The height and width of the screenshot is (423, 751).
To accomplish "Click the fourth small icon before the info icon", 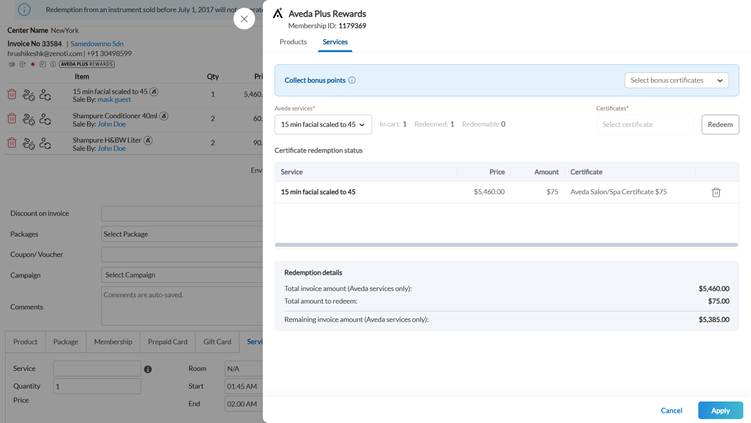I will point(43,64).
